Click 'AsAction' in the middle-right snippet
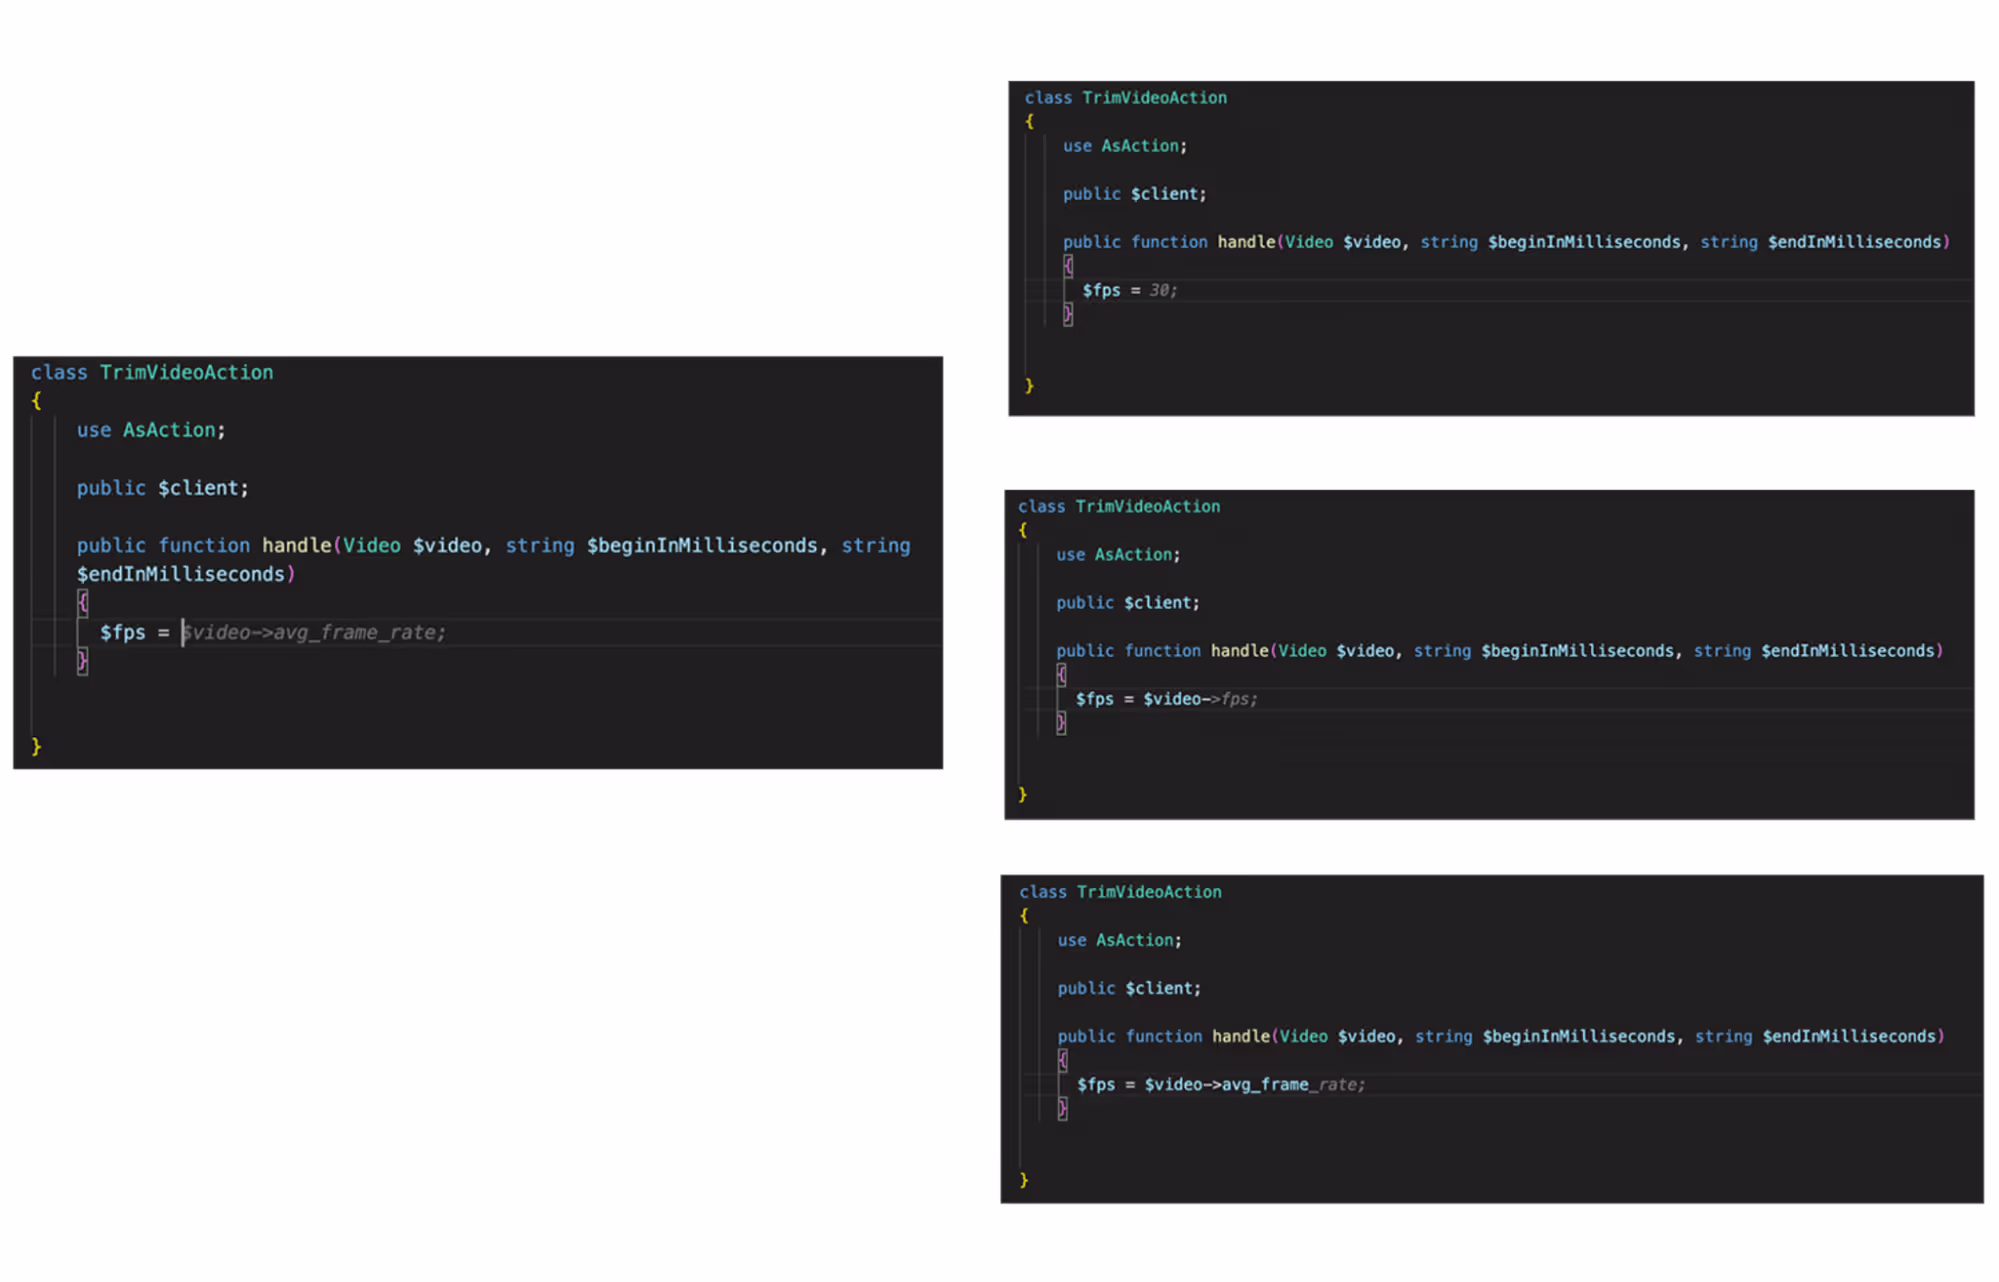The height and width of the screenshot is (1282, 1999). coord(1133,555)
